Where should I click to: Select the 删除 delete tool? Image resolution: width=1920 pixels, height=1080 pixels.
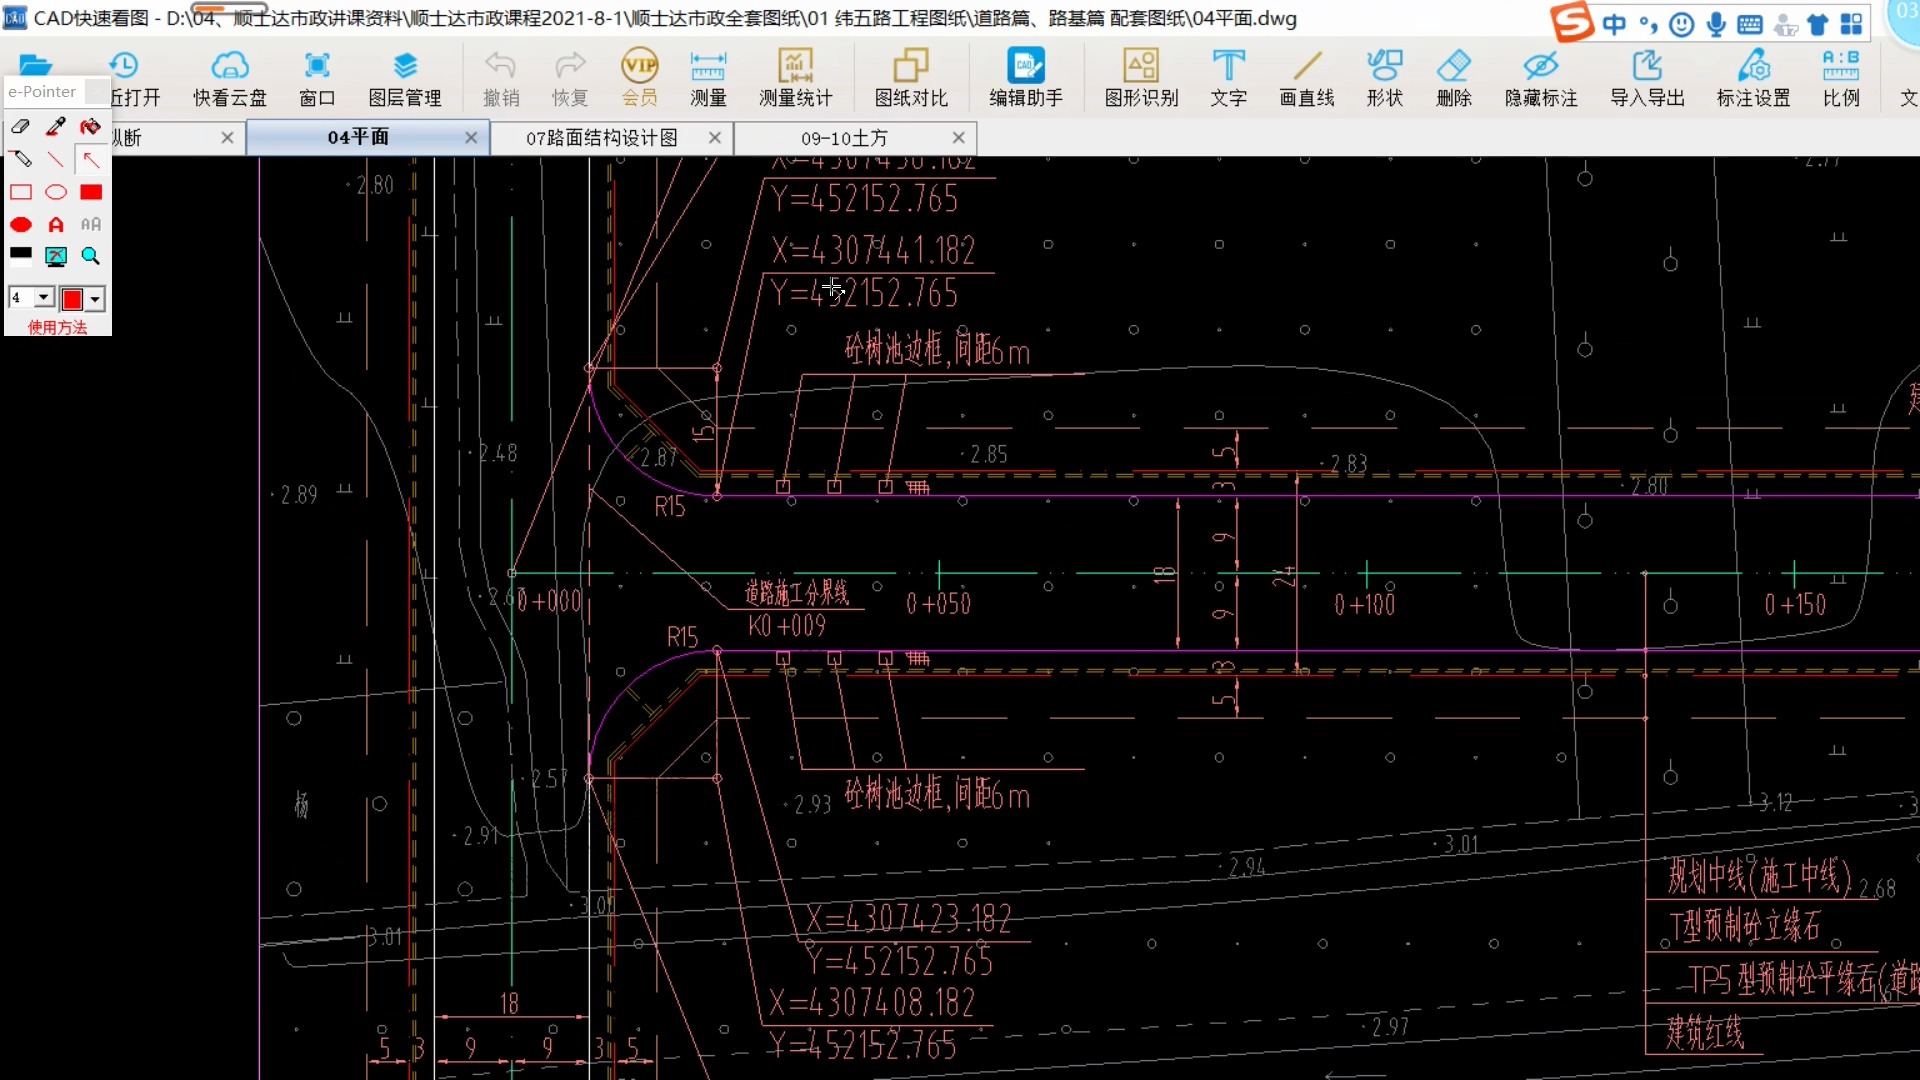[1454, 78]
